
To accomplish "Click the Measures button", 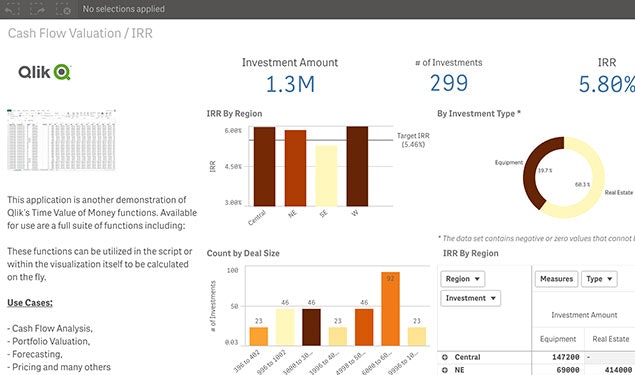I will [556, 279].
